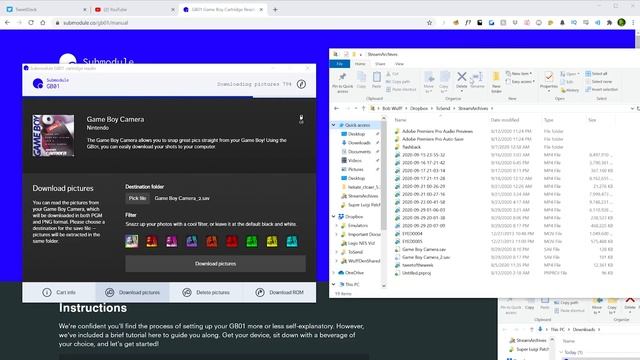This screenshot has height=360, width=640.
Task: Expand the Emulators folder in tree
Action: [337, 225]
